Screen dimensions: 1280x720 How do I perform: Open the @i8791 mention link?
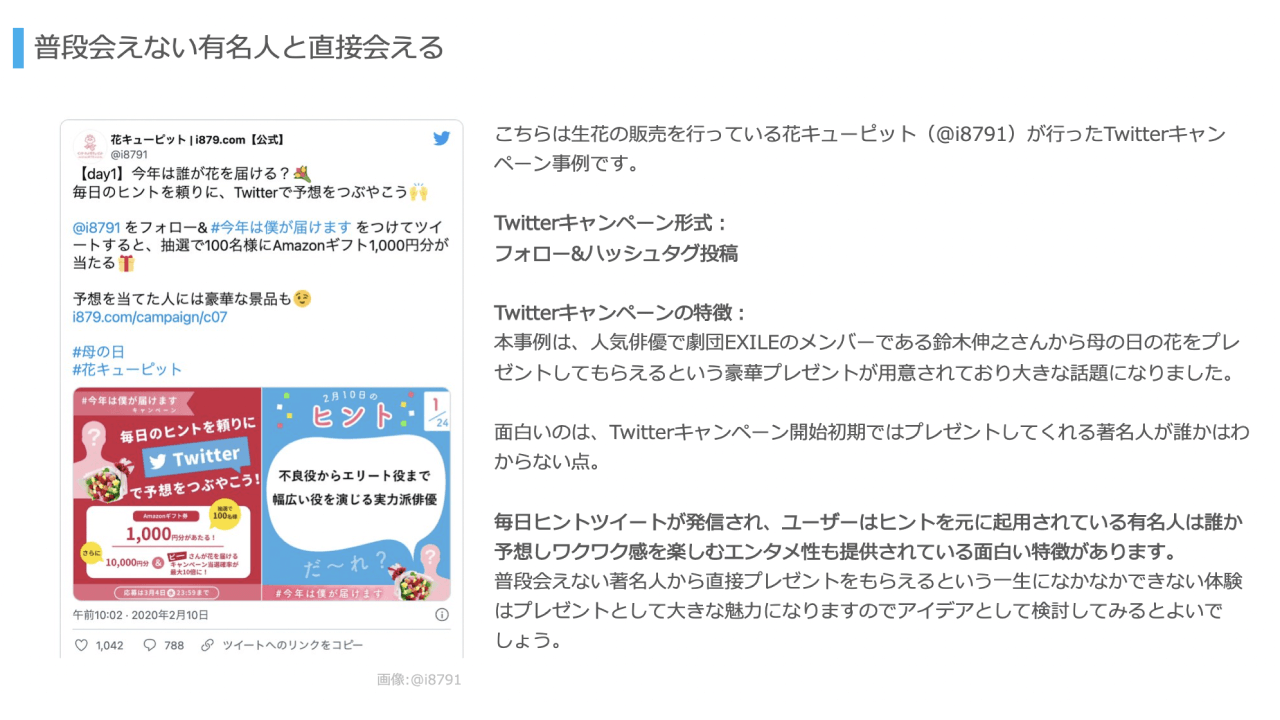pyautogui.click(x=97, y=227)
